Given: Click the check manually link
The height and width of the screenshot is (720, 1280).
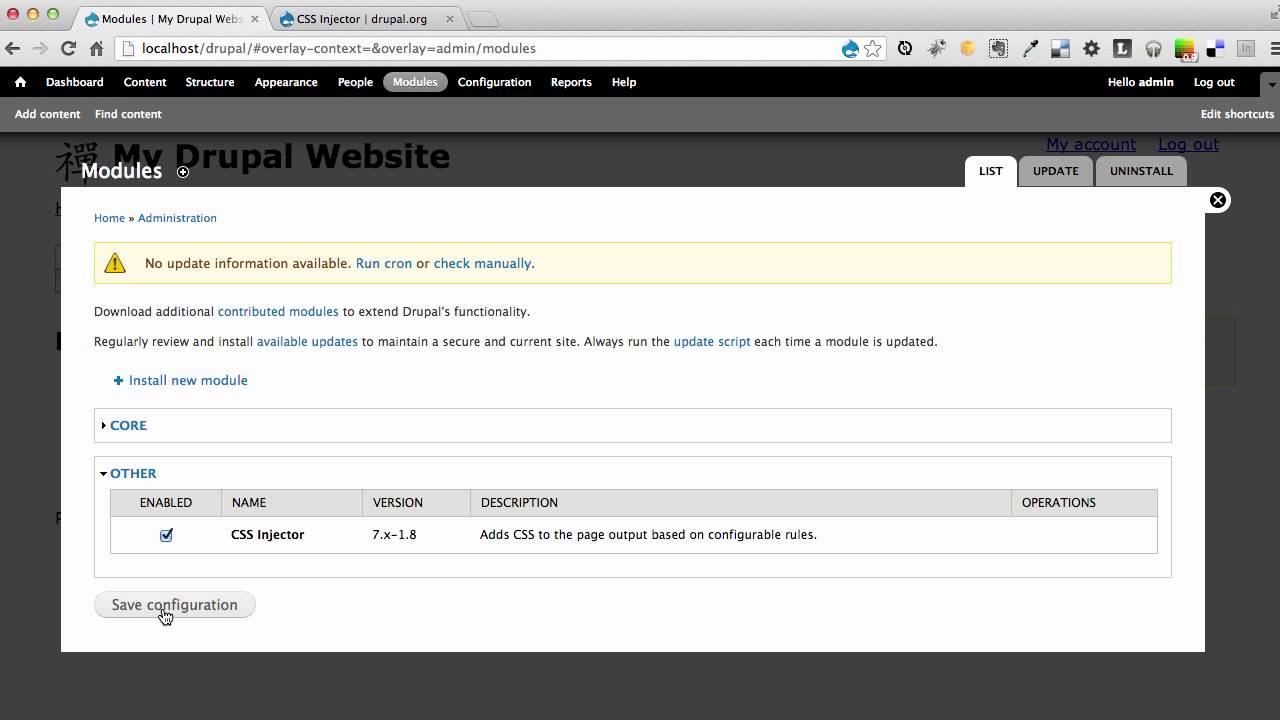Looking at the screenshot, I should tap(482, 263).
